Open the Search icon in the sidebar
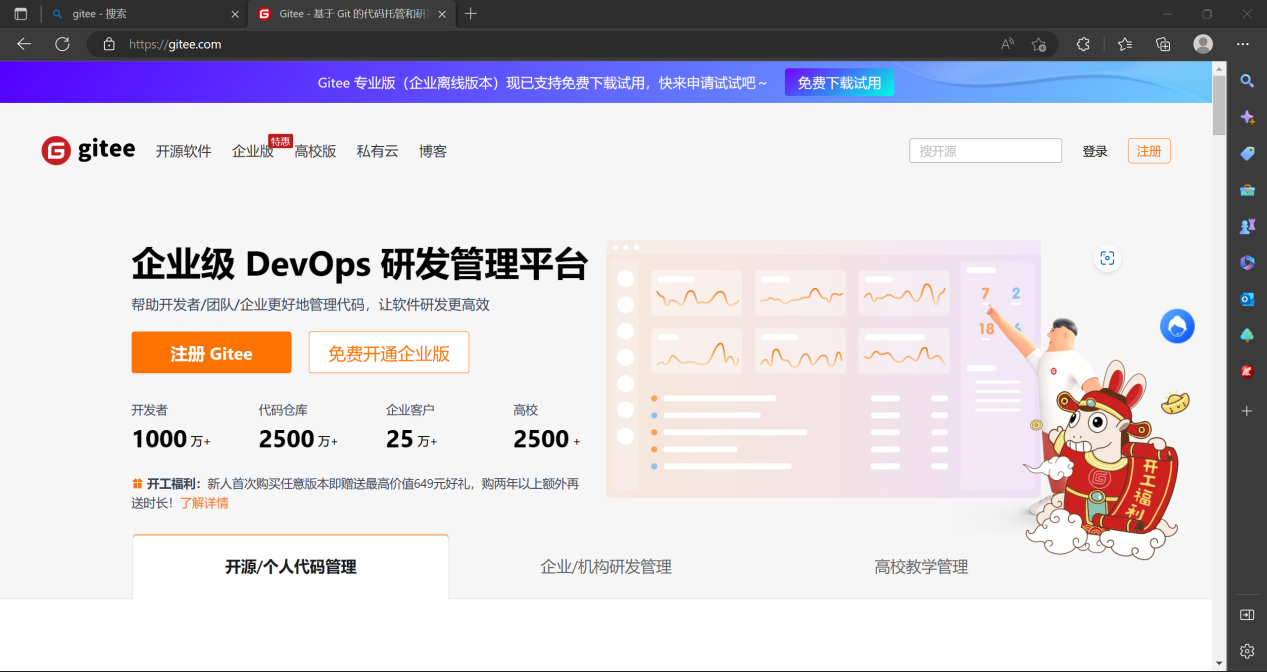Screen dimensions: 1267x672 [x=1246, y=81]
